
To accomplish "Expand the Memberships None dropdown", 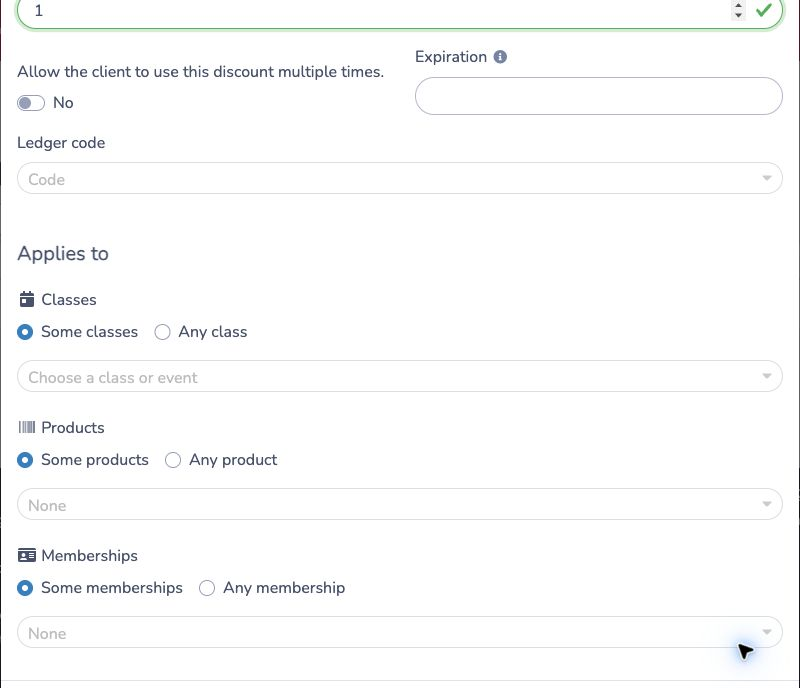I will pos(399,632).
